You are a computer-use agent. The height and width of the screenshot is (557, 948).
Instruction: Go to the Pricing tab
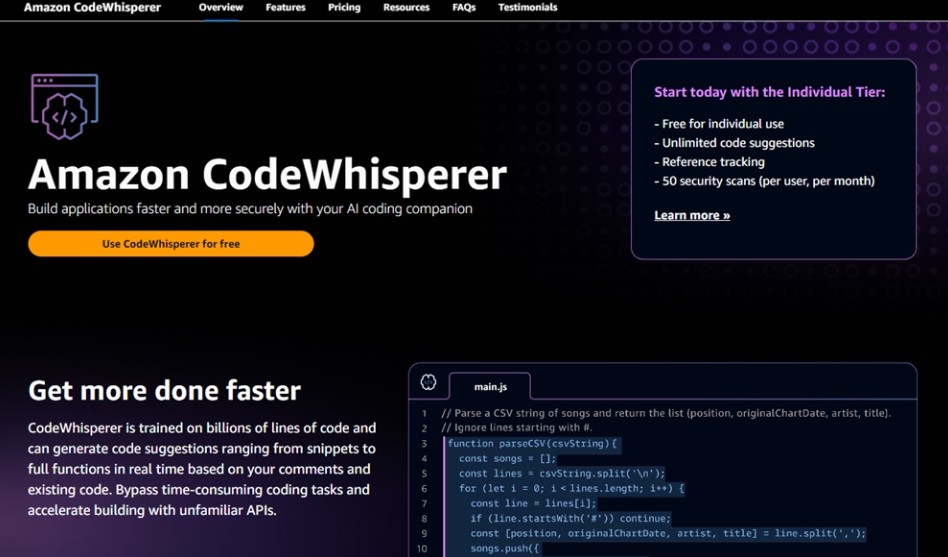coord(344,8)
